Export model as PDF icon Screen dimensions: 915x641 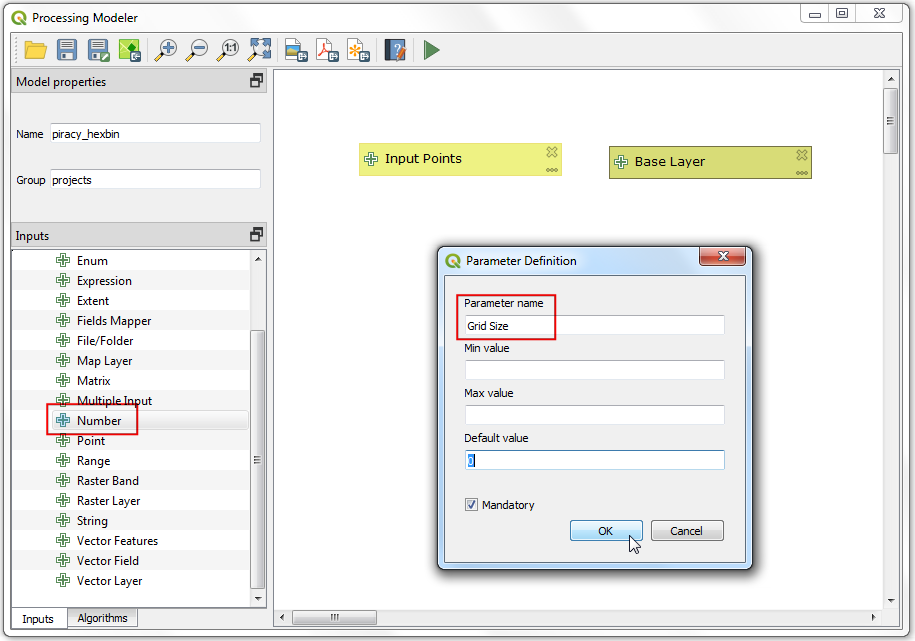[x=327, y=50]
